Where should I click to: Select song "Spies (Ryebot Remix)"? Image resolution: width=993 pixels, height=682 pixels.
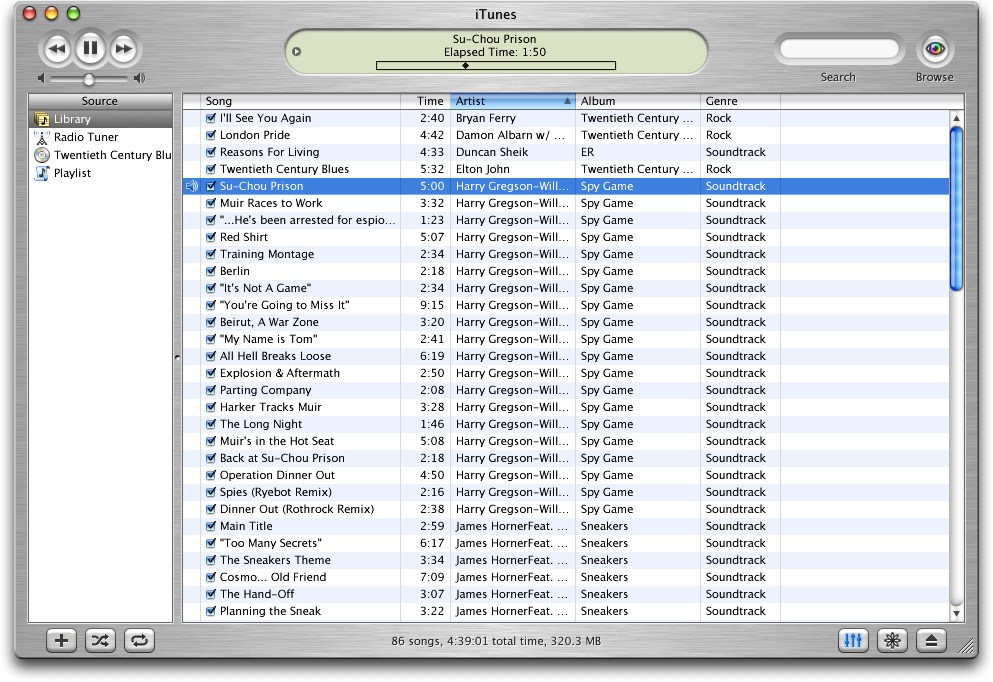275,492
